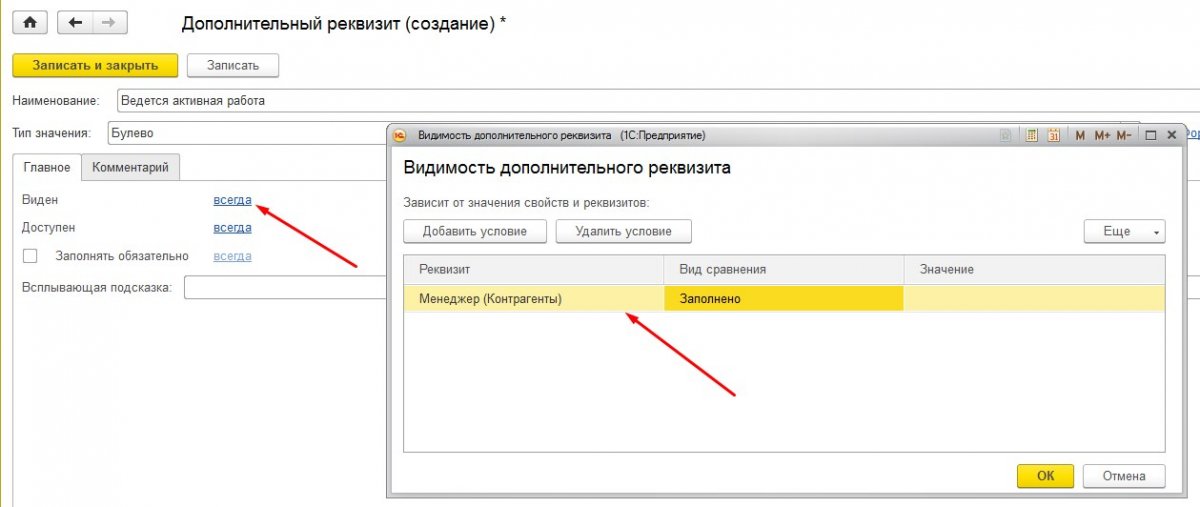Switch to the 'Комментарий' tab
The width and height of the screenshot is (1200, 507).
click(x=130, y=167)
